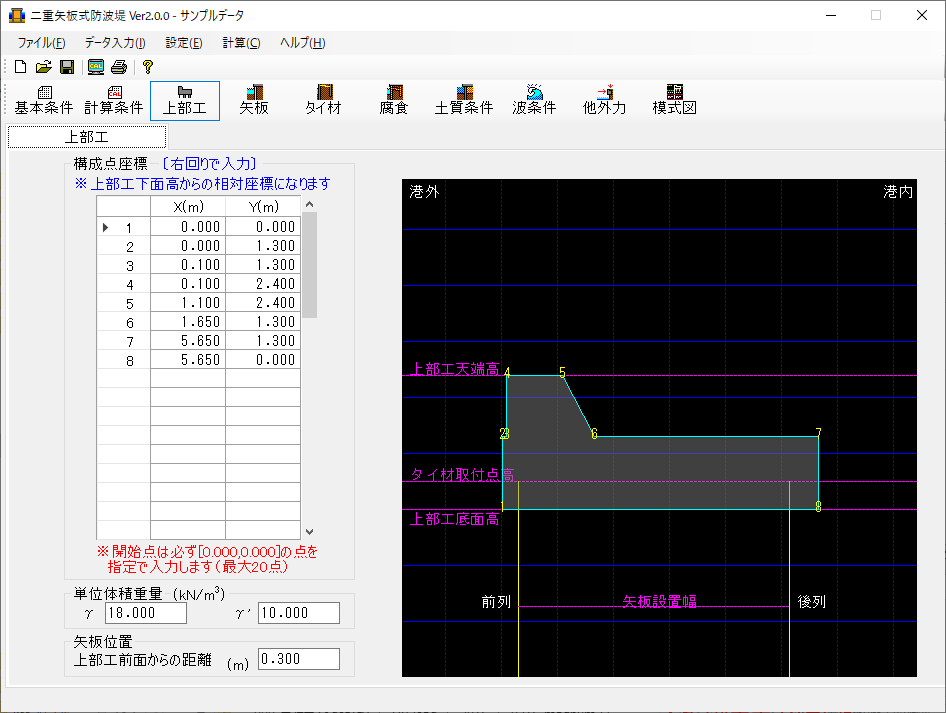Select row 1 header in coordinate table

point(124,227)
